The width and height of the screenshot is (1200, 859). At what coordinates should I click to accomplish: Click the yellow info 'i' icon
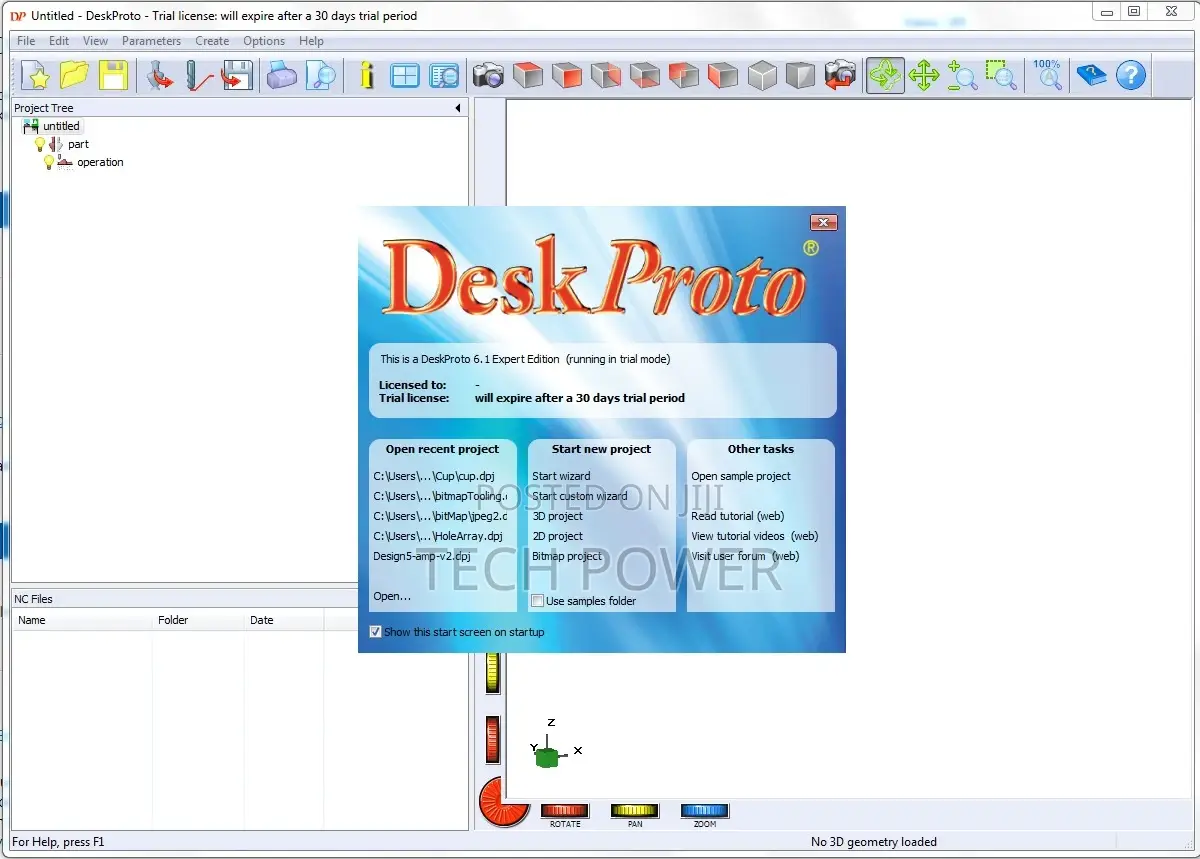tap(366, 75)
